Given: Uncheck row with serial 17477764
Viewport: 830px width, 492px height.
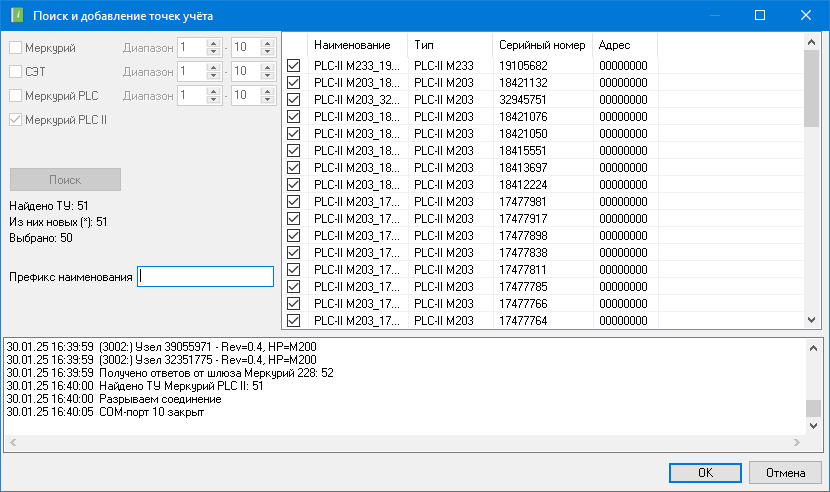Looking at the screenshot, I should 293,320.
